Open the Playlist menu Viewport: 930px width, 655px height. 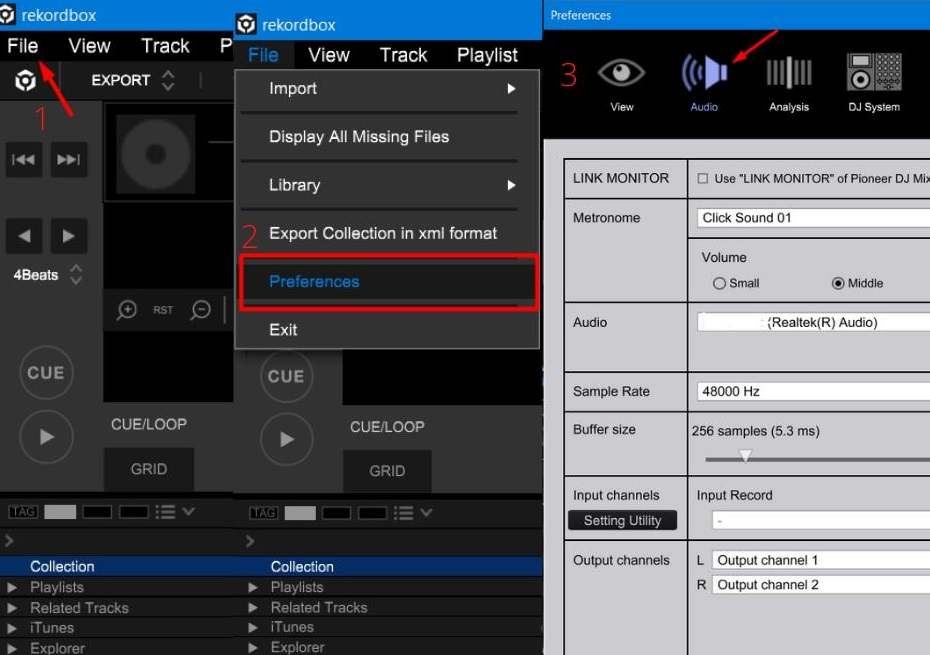(487, 55)
